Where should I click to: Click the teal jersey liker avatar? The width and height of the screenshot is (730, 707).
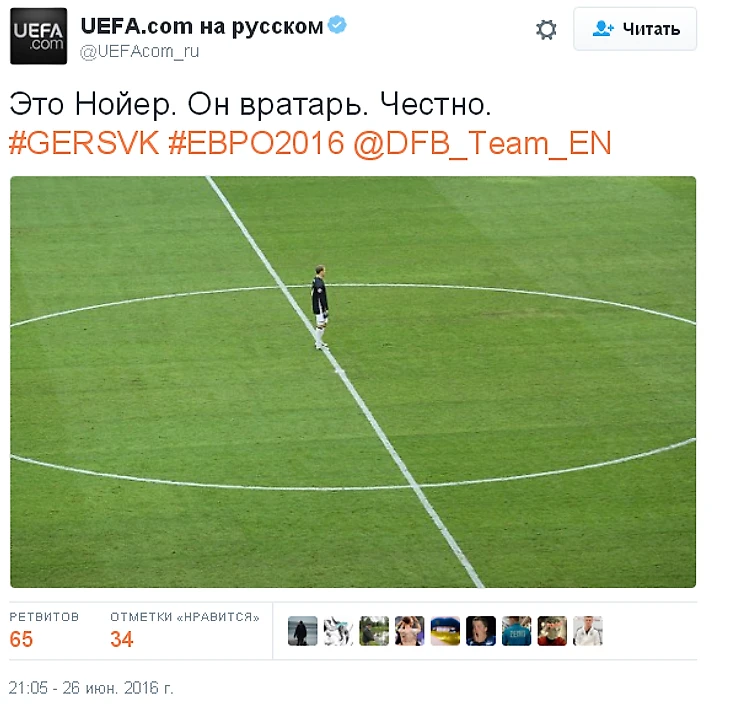(x=516, y=631)
